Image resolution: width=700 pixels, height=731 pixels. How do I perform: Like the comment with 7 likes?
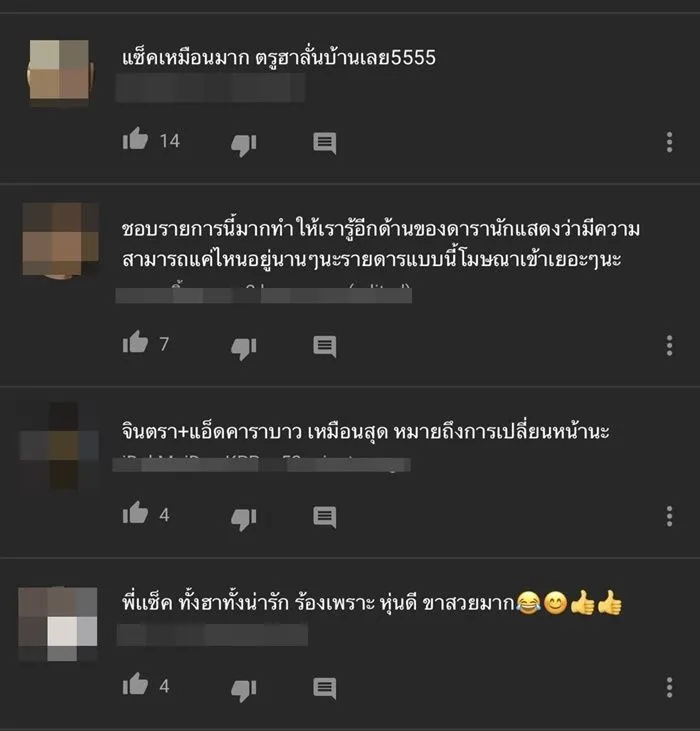[x=135, y=342]
